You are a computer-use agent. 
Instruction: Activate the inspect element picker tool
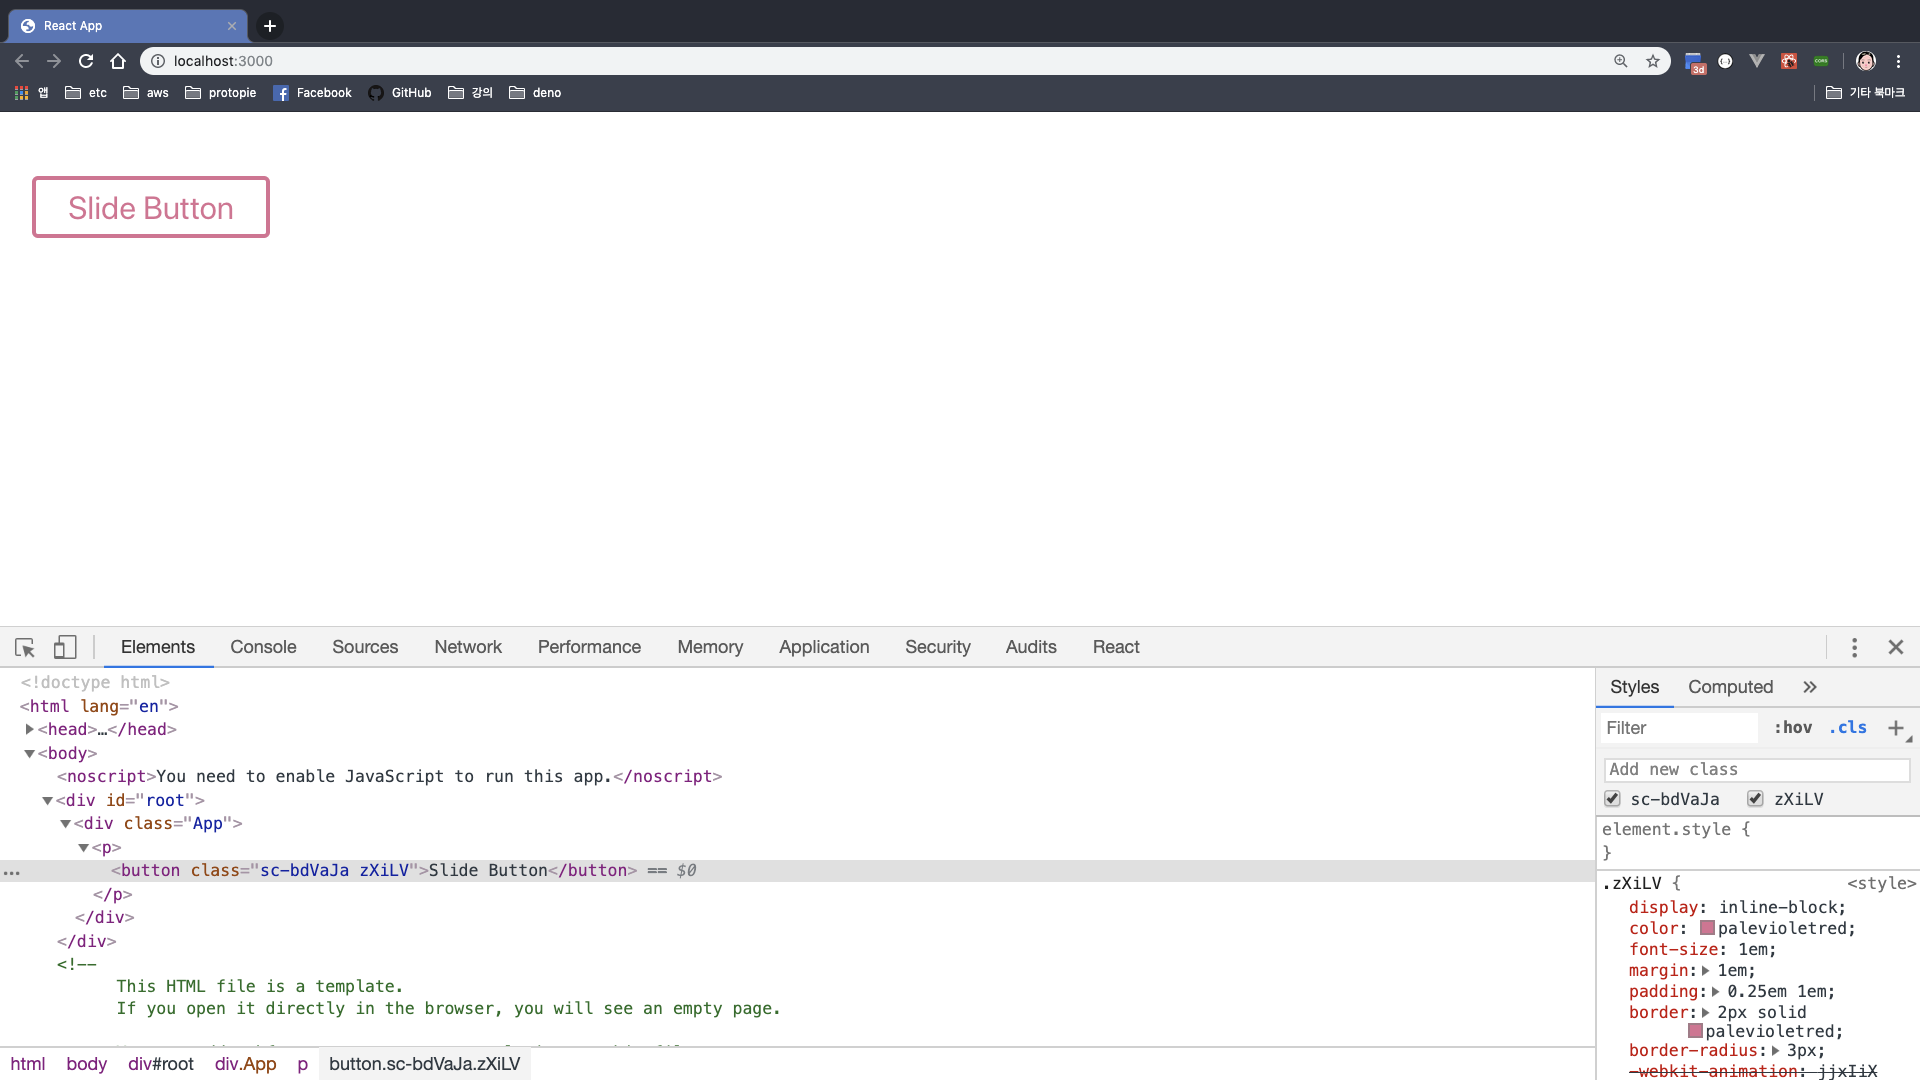tap(25, 648)
